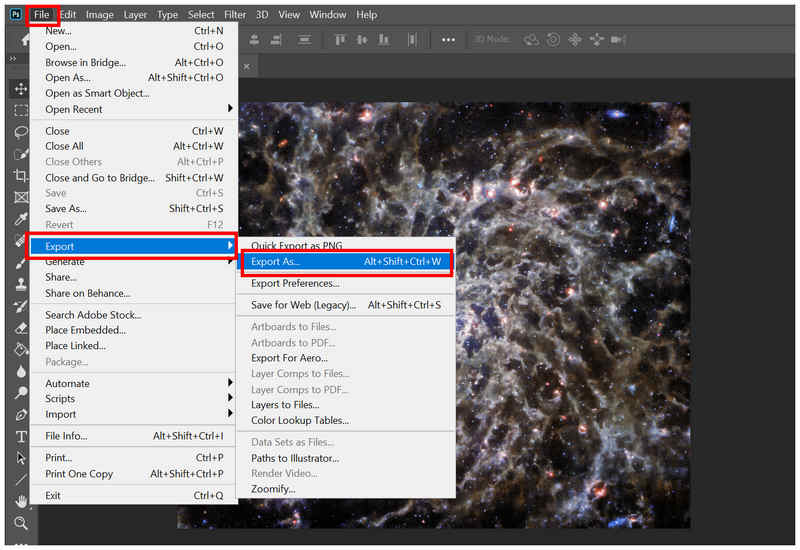Choose Browse in Bridge...
This screenshot has width=800, height=550.
pos(134,62)
